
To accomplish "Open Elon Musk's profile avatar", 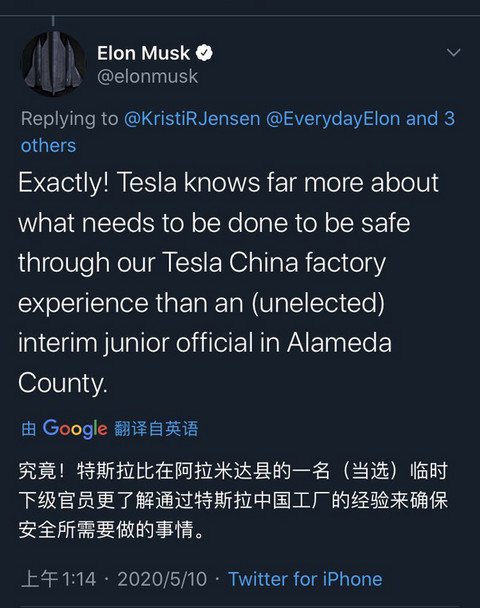I will click(53, 64).
